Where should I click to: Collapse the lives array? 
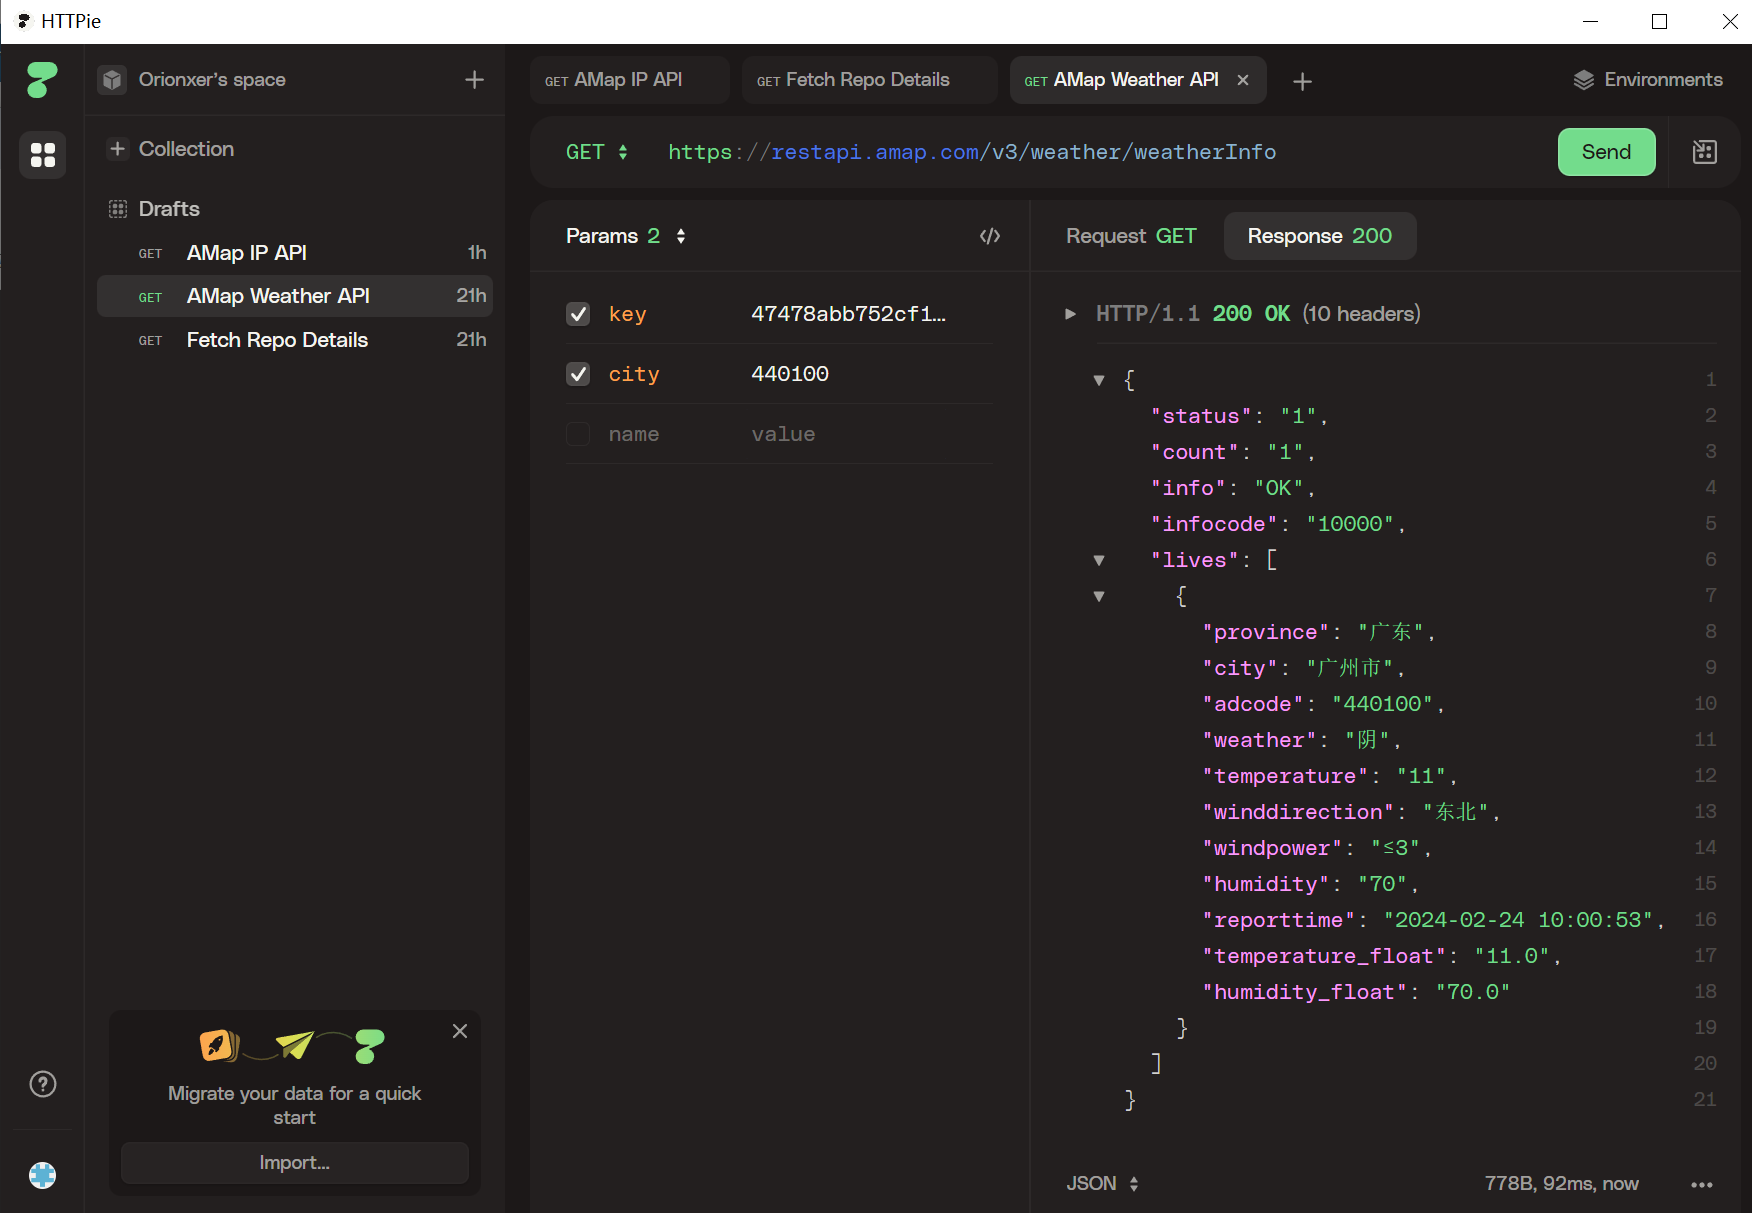(1099, 560)
